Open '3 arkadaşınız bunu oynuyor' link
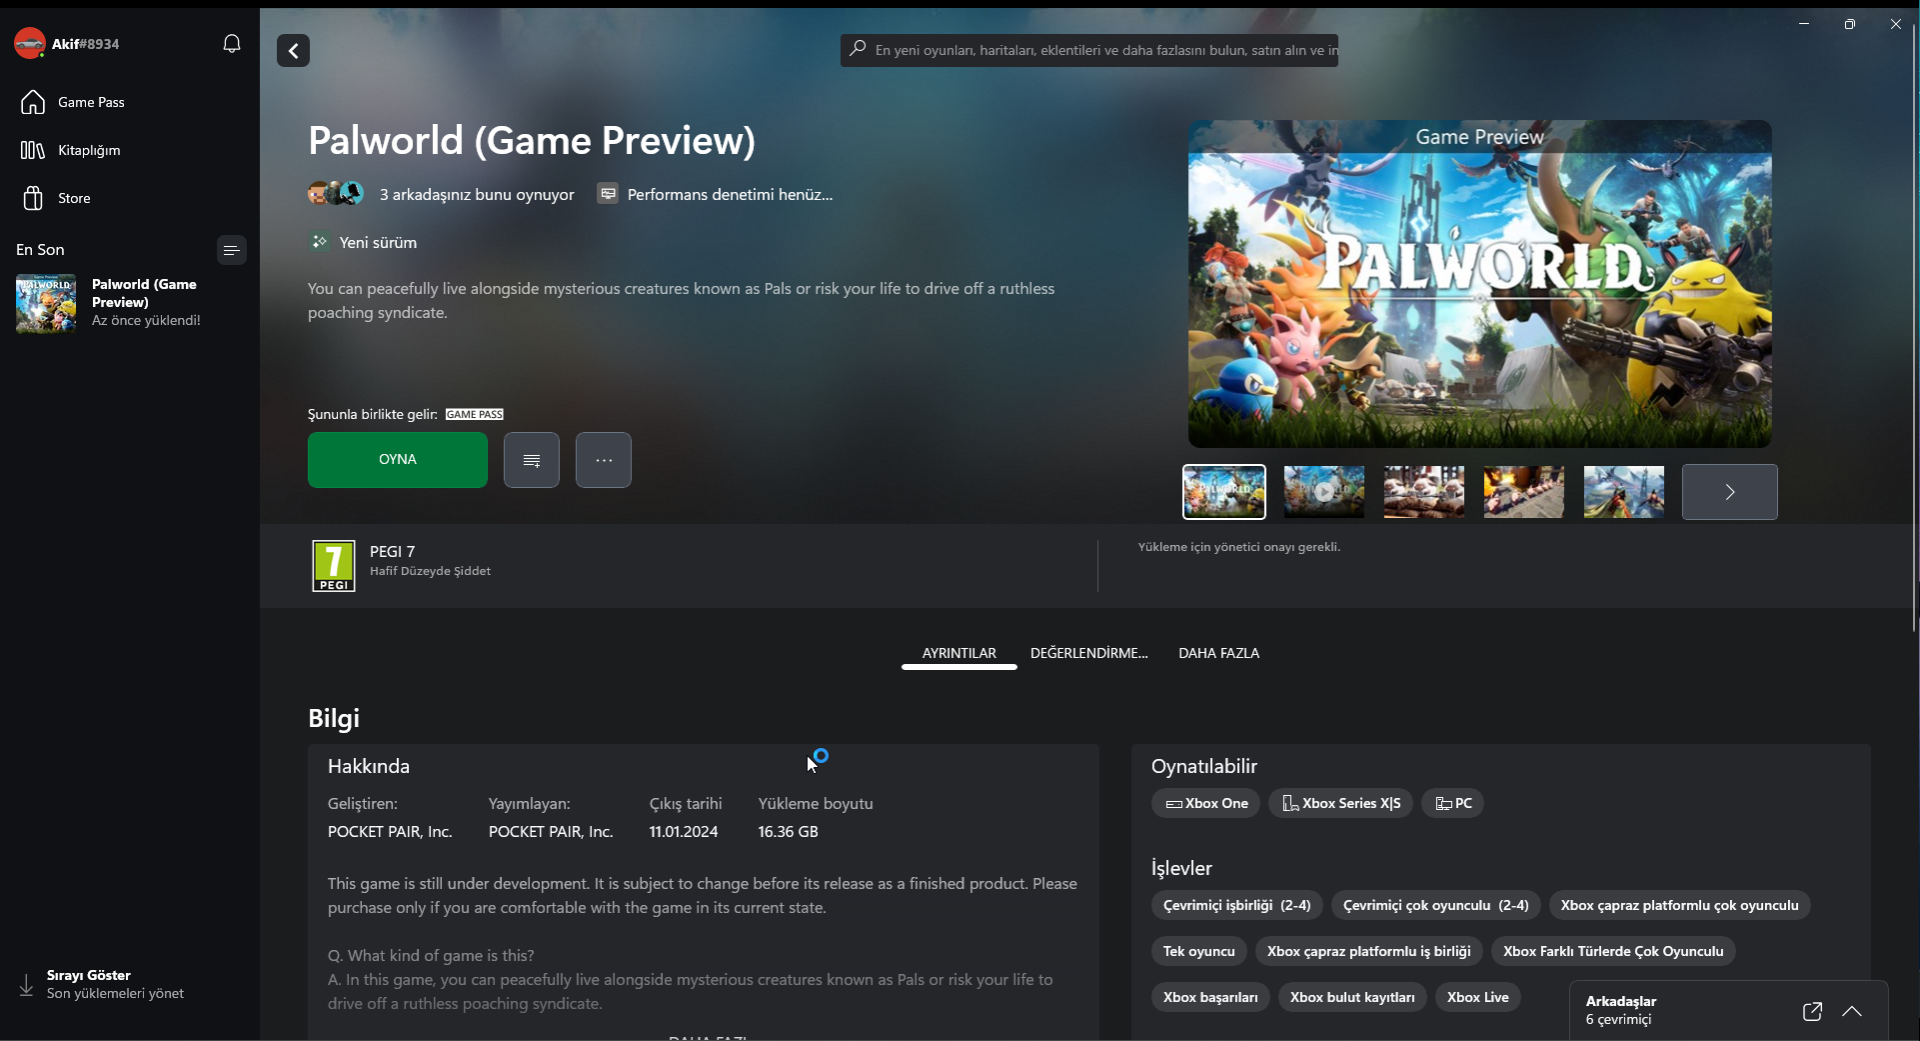 point(477,195)
